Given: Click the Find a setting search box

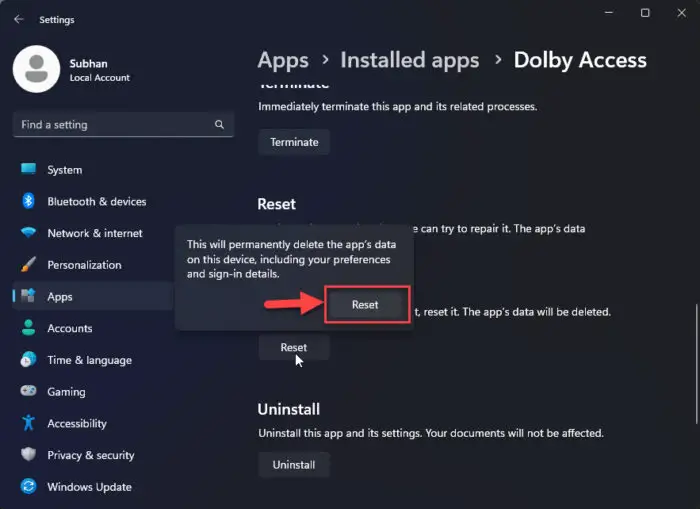Looking at the screenshot, I should 123,125.
